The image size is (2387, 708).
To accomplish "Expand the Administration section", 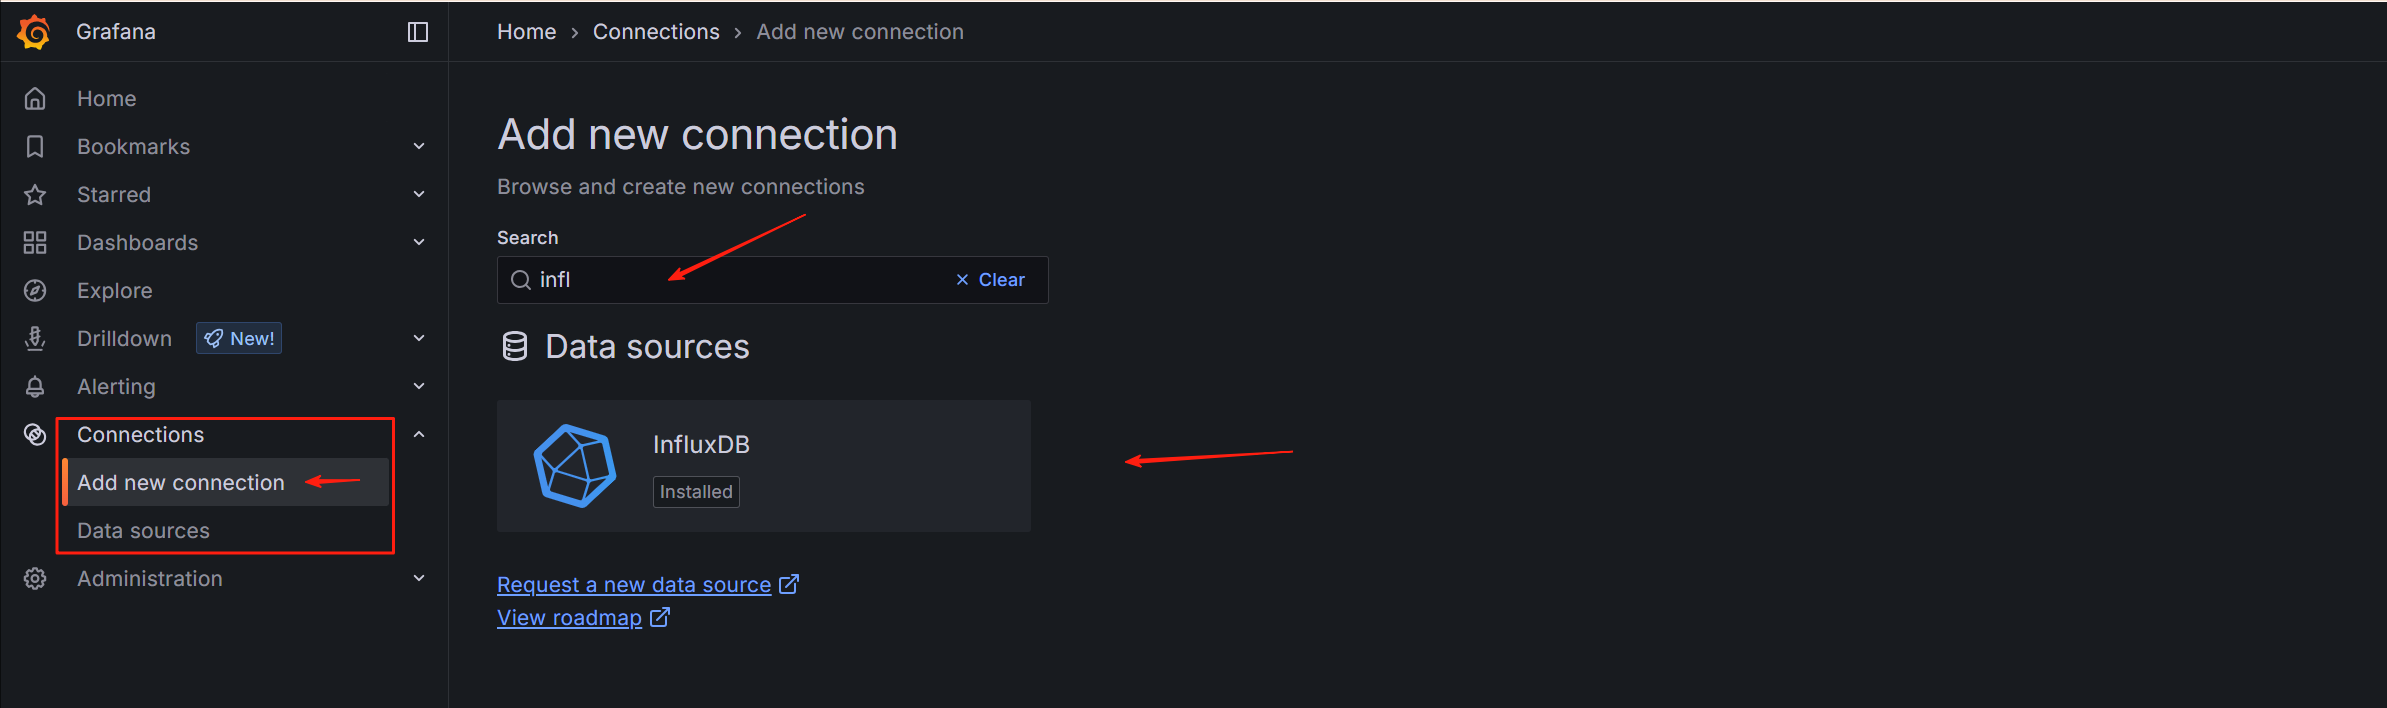I will [x=419, y=577].
